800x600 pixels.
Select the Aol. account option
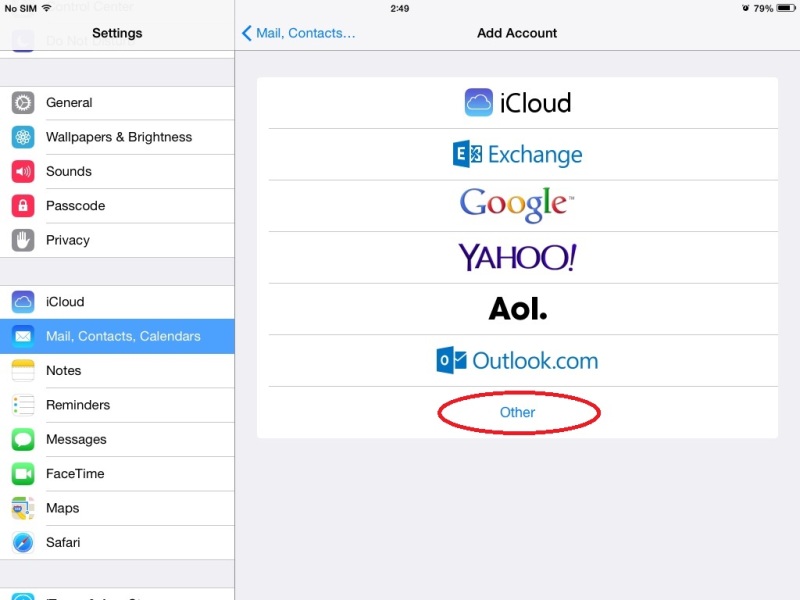coord(517,309)
